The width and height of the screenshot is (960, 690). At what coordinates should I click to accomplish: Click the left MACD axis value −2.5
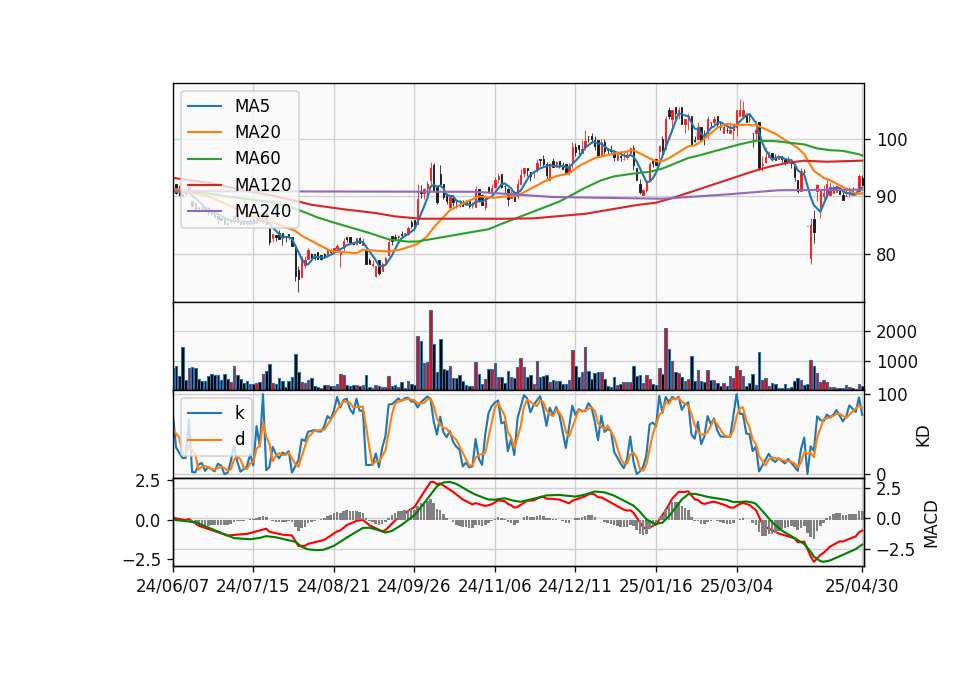tap(142, 560)
